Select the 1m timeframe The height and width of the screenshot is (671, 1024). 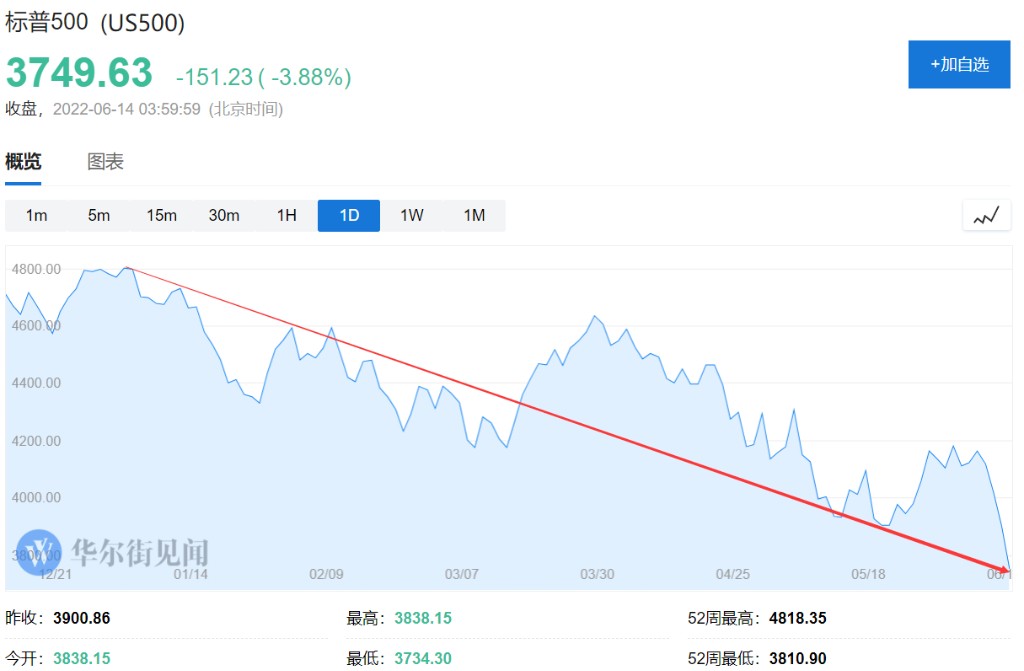36,215
